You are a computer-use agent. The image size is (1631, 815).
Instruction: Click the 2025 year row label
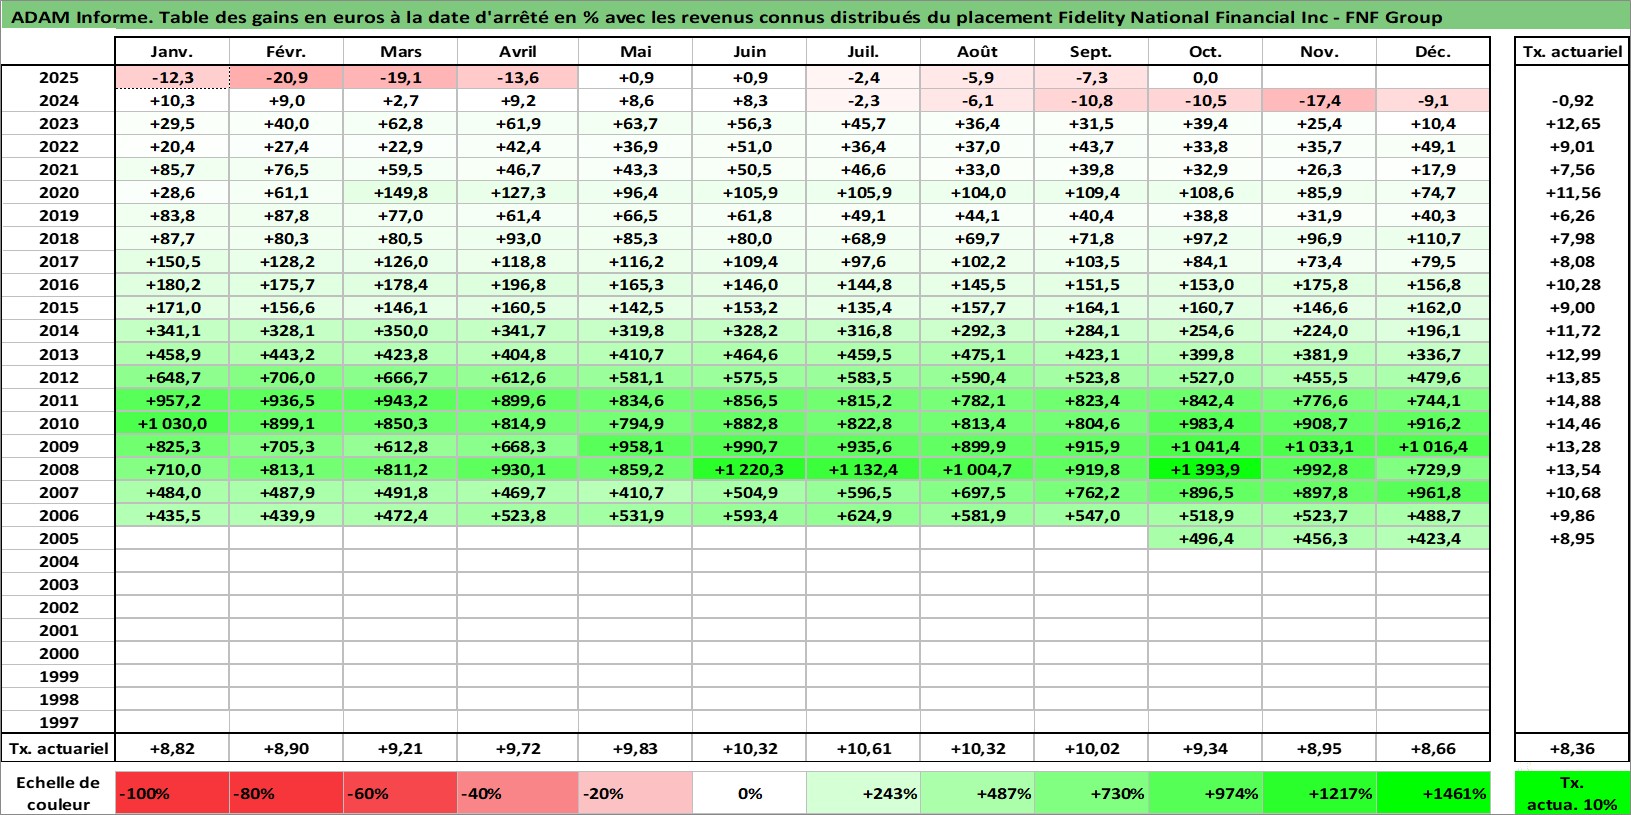[x=59, y=77]
